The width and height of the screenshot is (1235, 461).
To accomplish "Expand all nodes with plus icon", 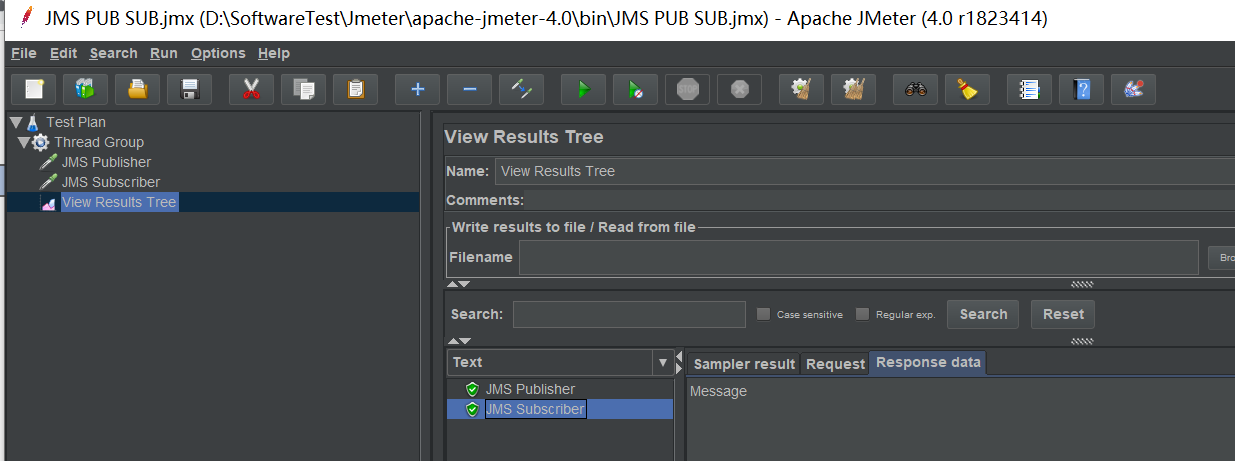I will pyautogui.click(x=417, y=89).
